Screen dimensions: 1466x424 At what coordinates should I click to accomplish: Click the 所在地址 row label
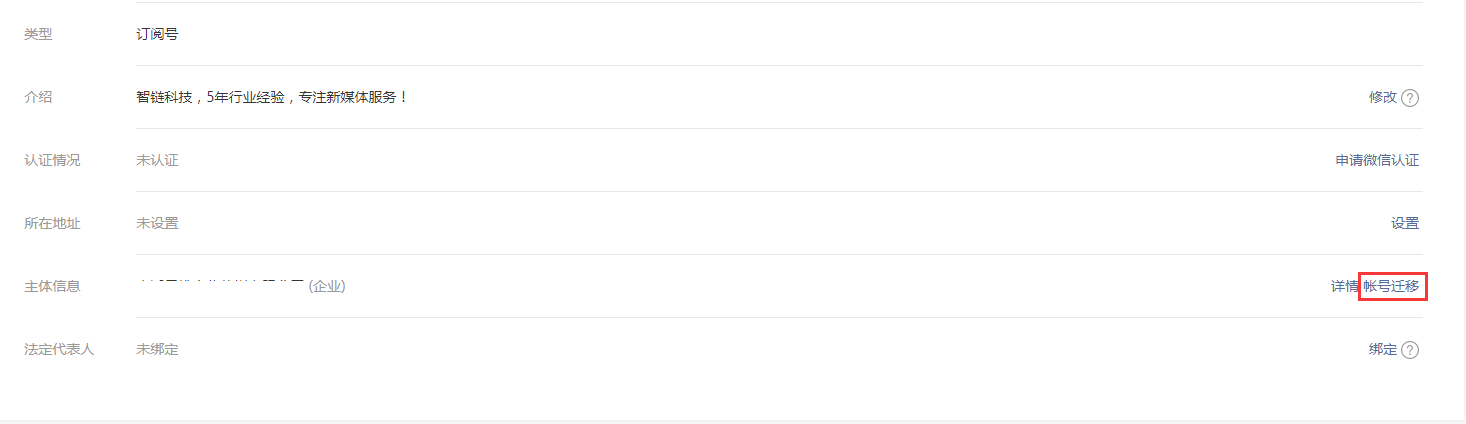click(52, 223)
